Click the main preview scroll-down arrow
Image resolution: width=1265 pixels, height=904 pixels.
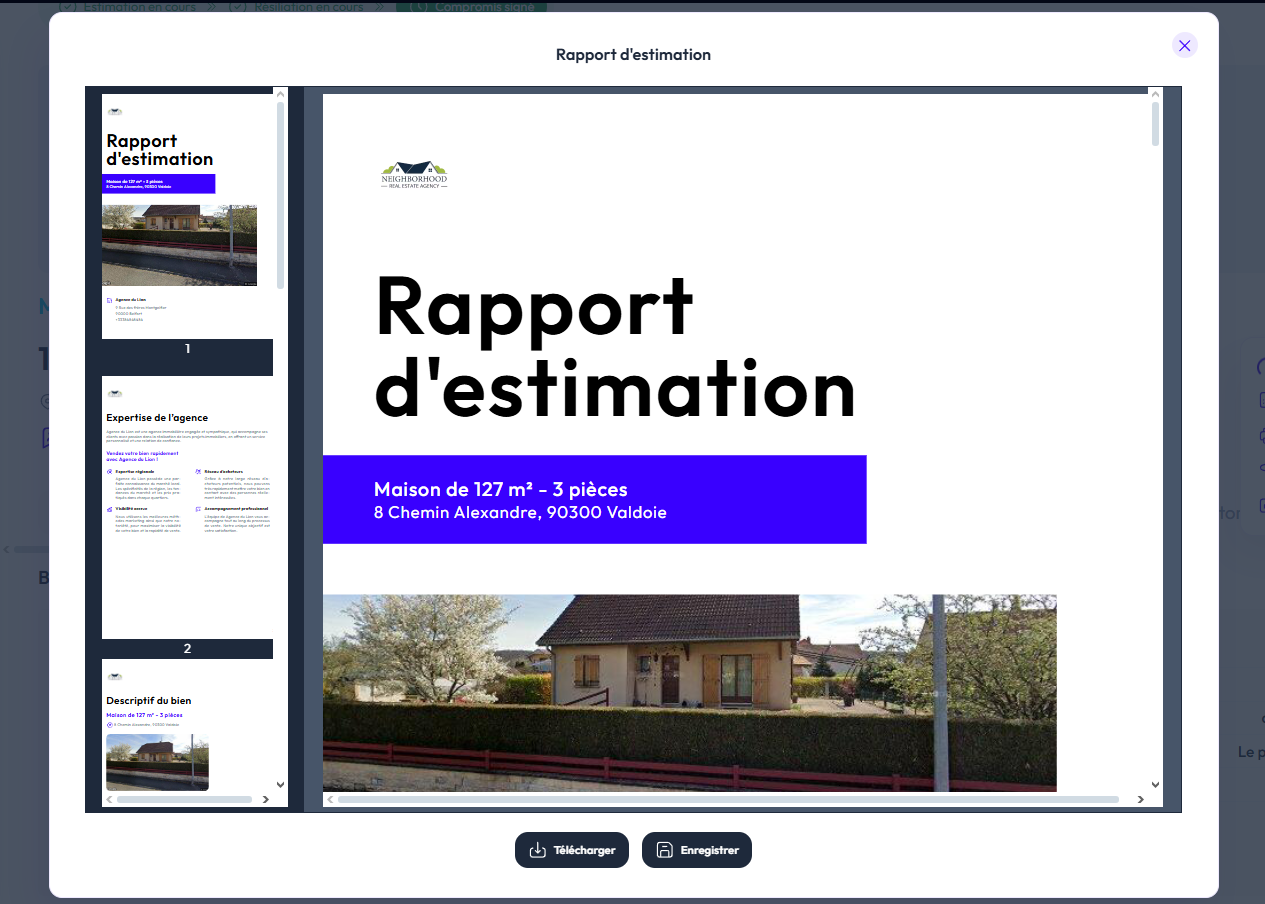click(x=1155, y=785)
